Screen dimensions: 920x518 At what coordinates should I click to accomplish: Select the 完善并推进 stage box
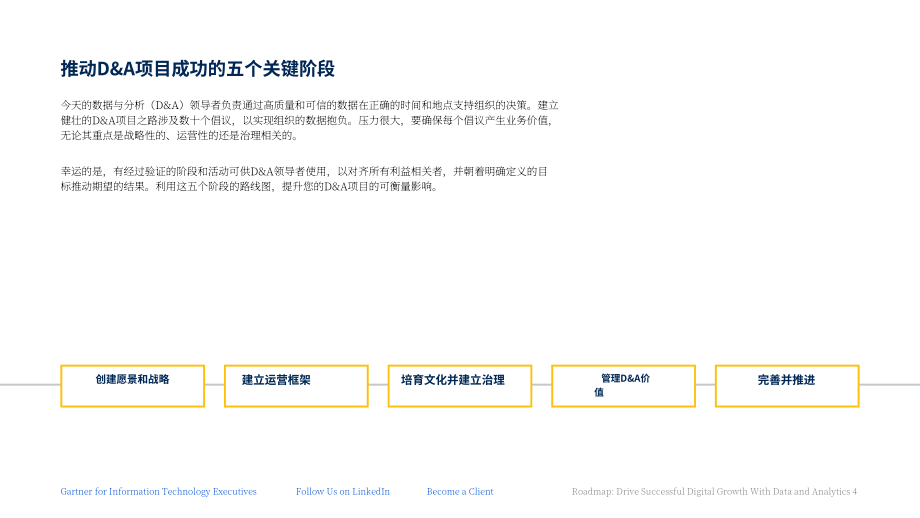point(787,386)
